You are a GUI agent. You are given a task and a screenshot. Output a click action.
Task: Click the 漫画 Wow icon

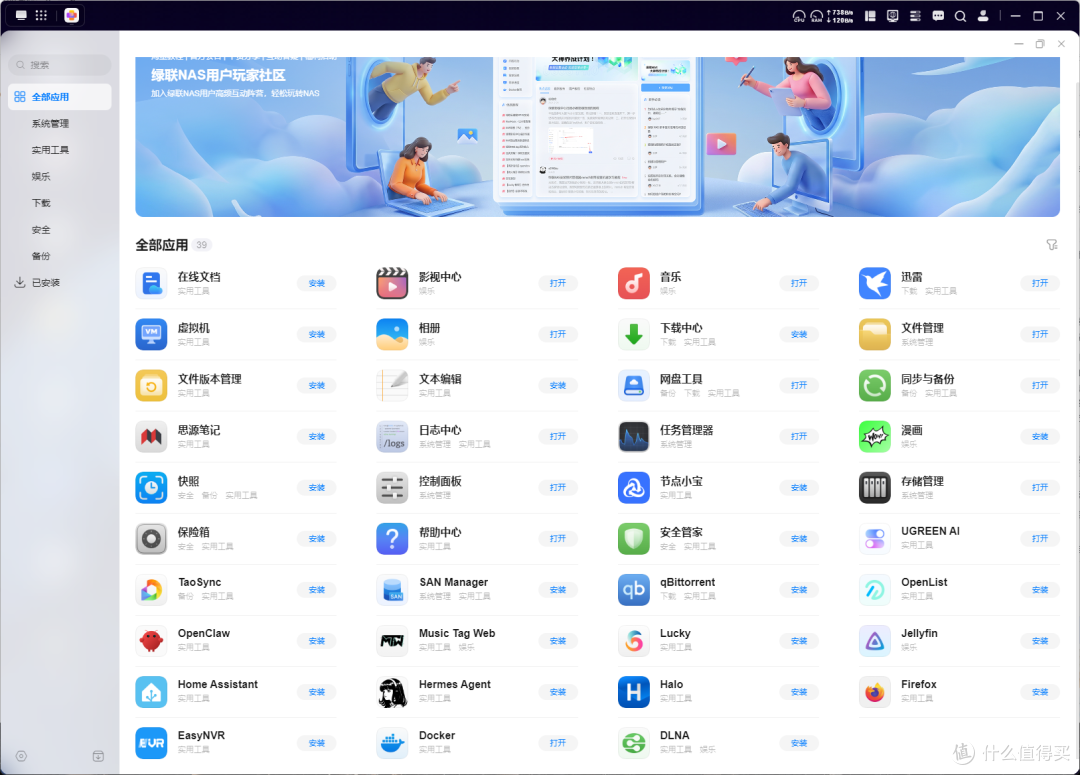click(875, 437)
